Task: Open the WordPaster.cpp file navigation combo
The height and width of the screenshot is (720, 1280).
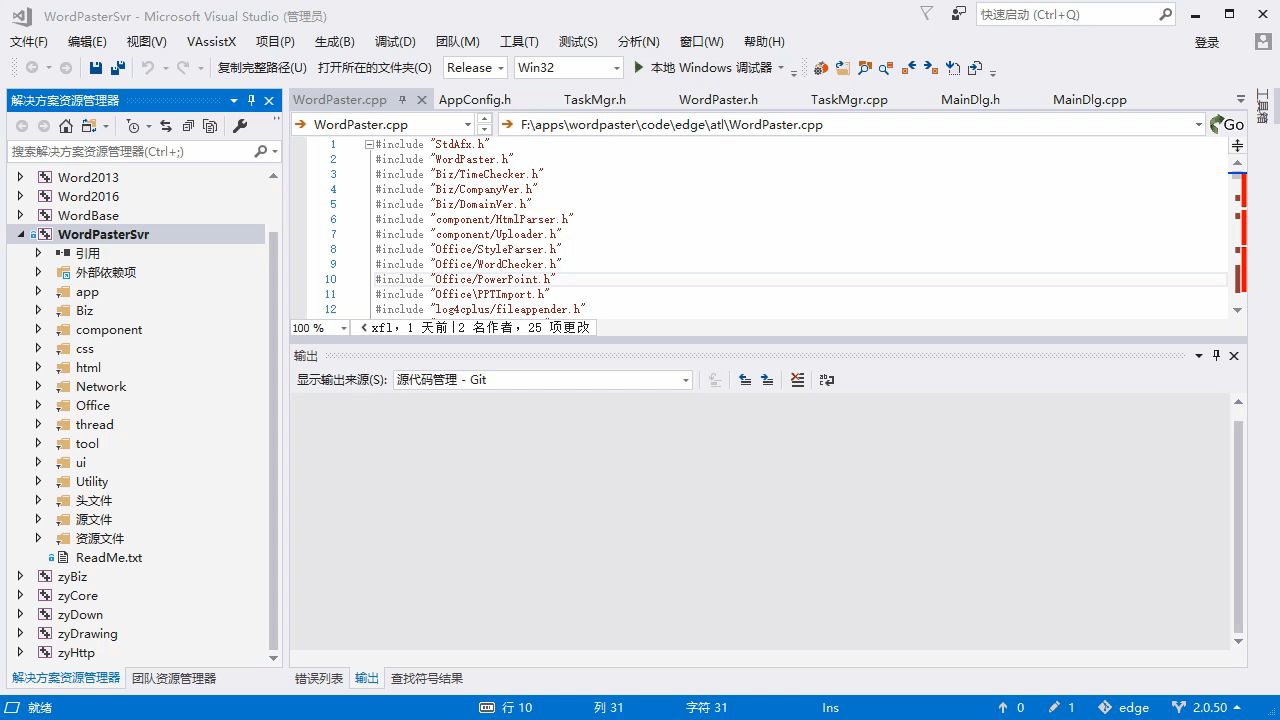Action: [383, 125]
